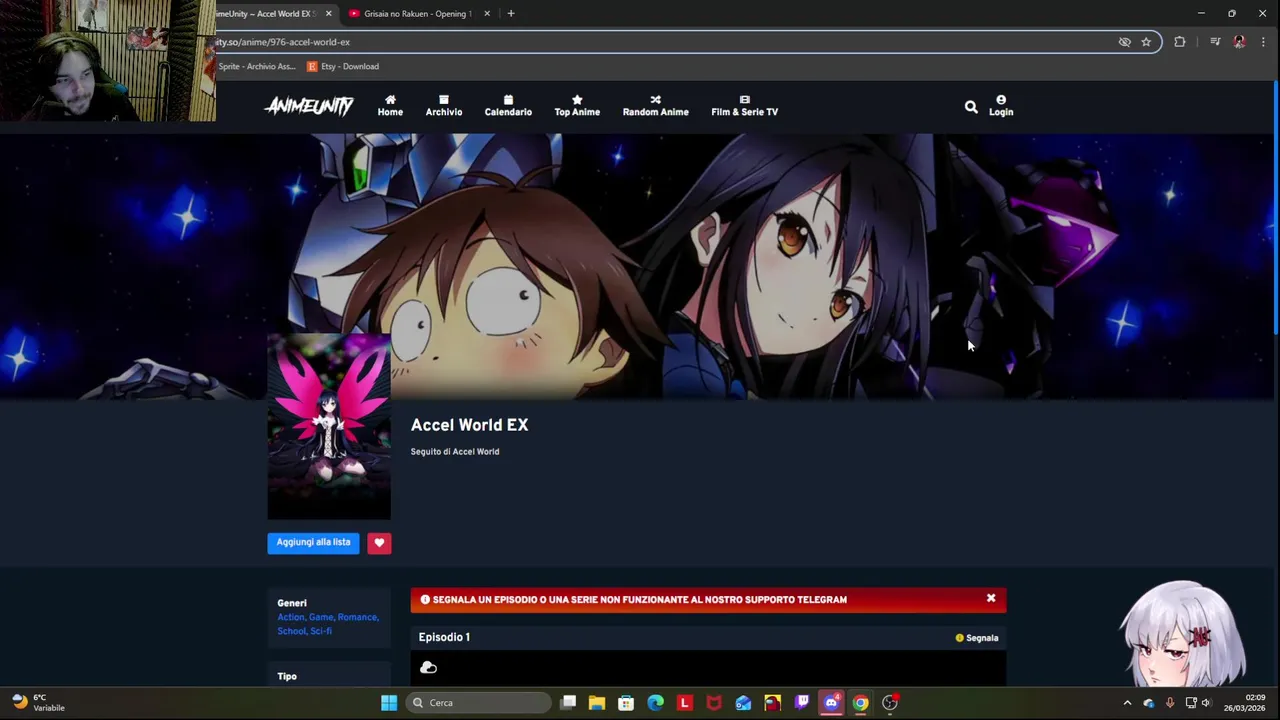1280x720 pixels.
Task: Open Task View on the taskbar
Action: [x=568, y=703]
